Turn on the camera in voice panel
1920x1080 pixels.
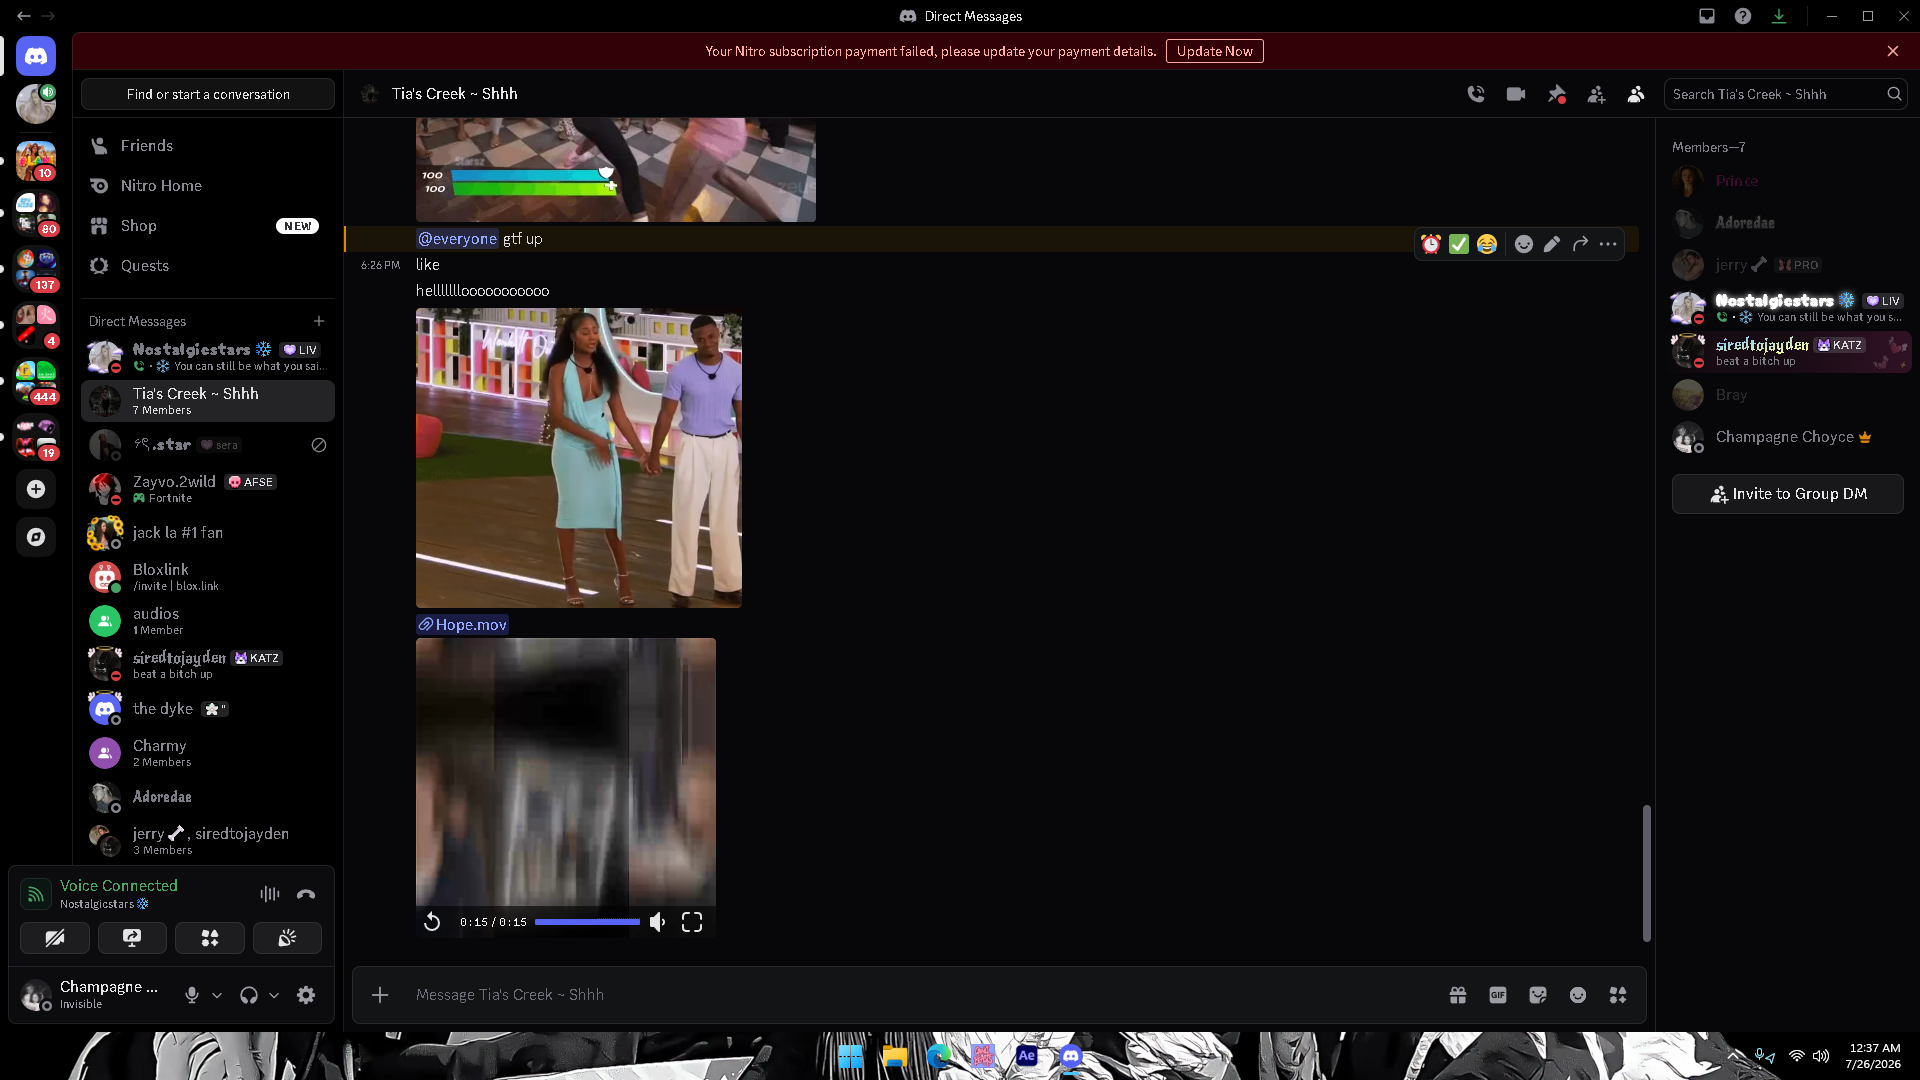55,938
